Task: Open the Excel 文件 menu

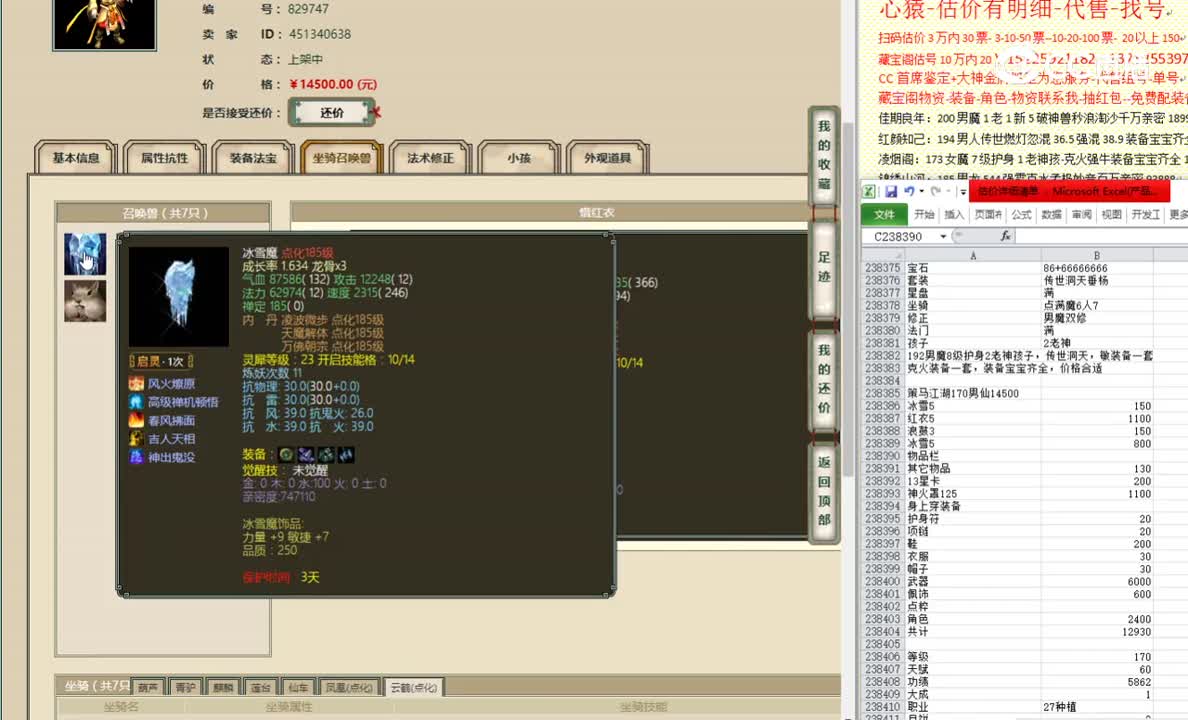Action: [x=884, y=214]
